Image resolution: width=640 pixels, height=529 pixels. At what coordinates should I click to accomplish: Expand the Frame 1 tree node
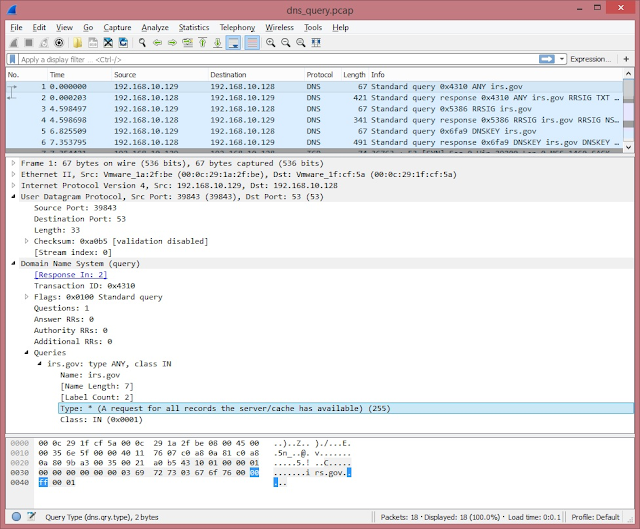[13, 163]
